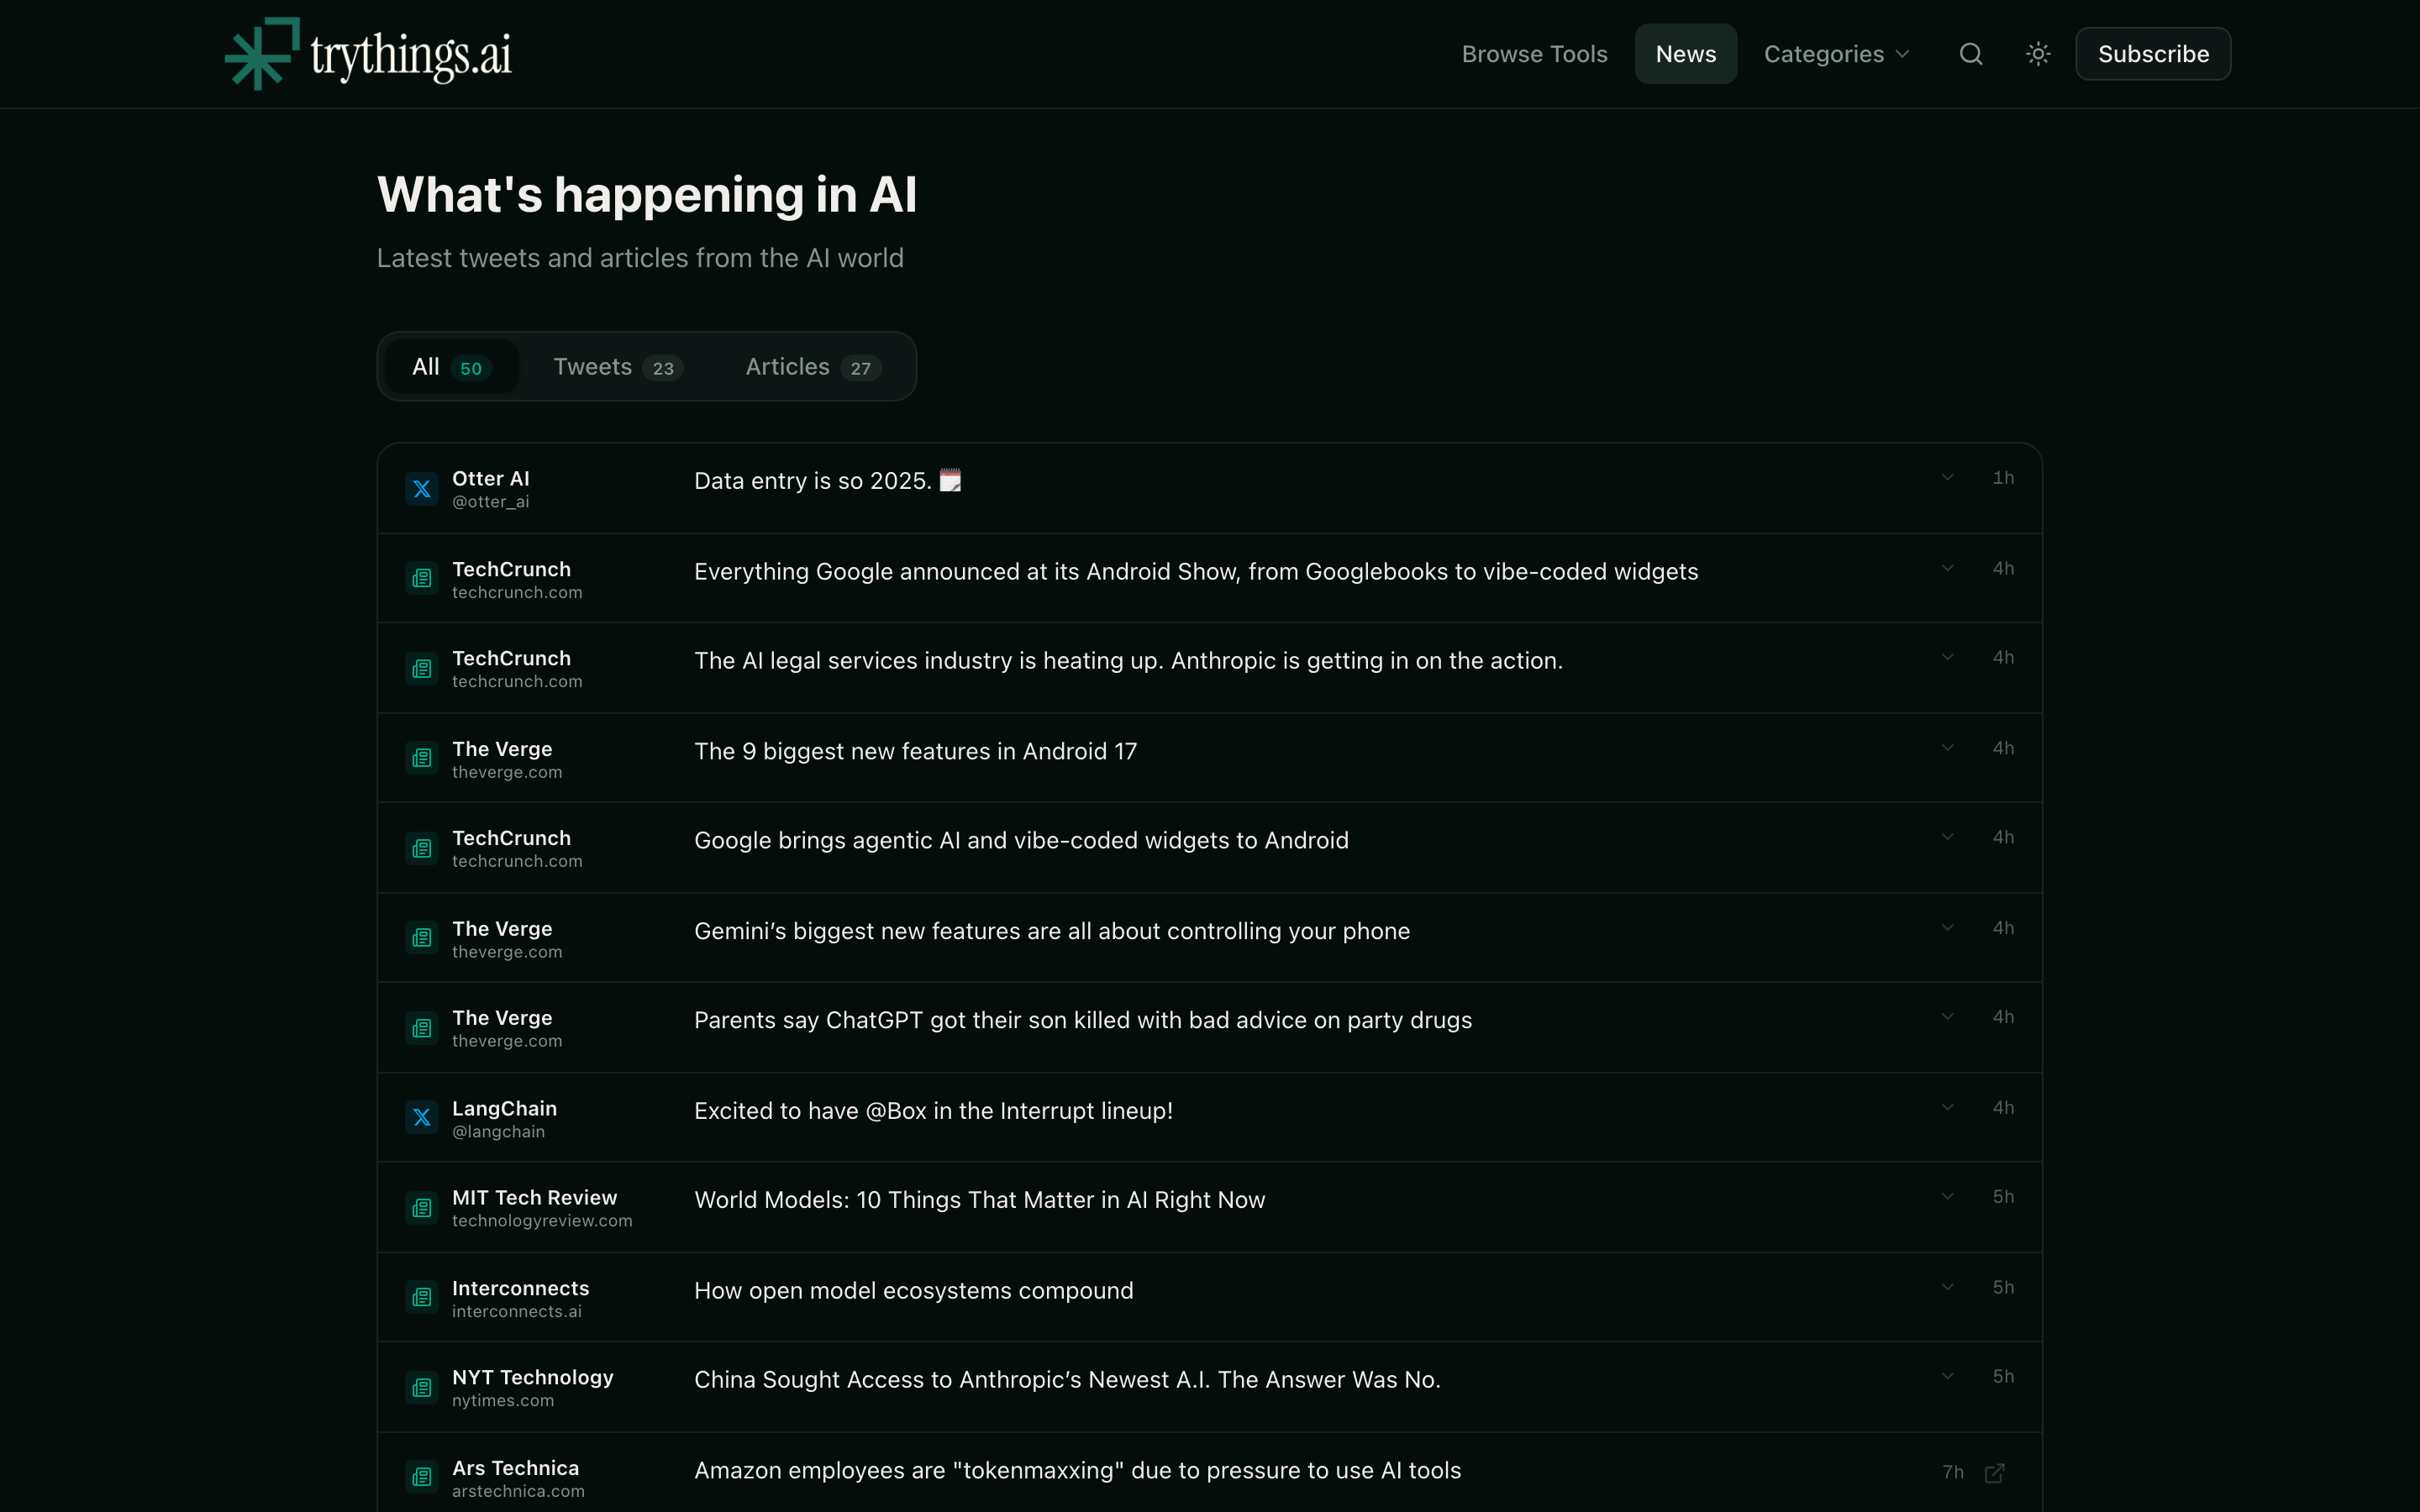Click the 7h timestamp on Ars Technica row

click(x=1952, y=1473)
